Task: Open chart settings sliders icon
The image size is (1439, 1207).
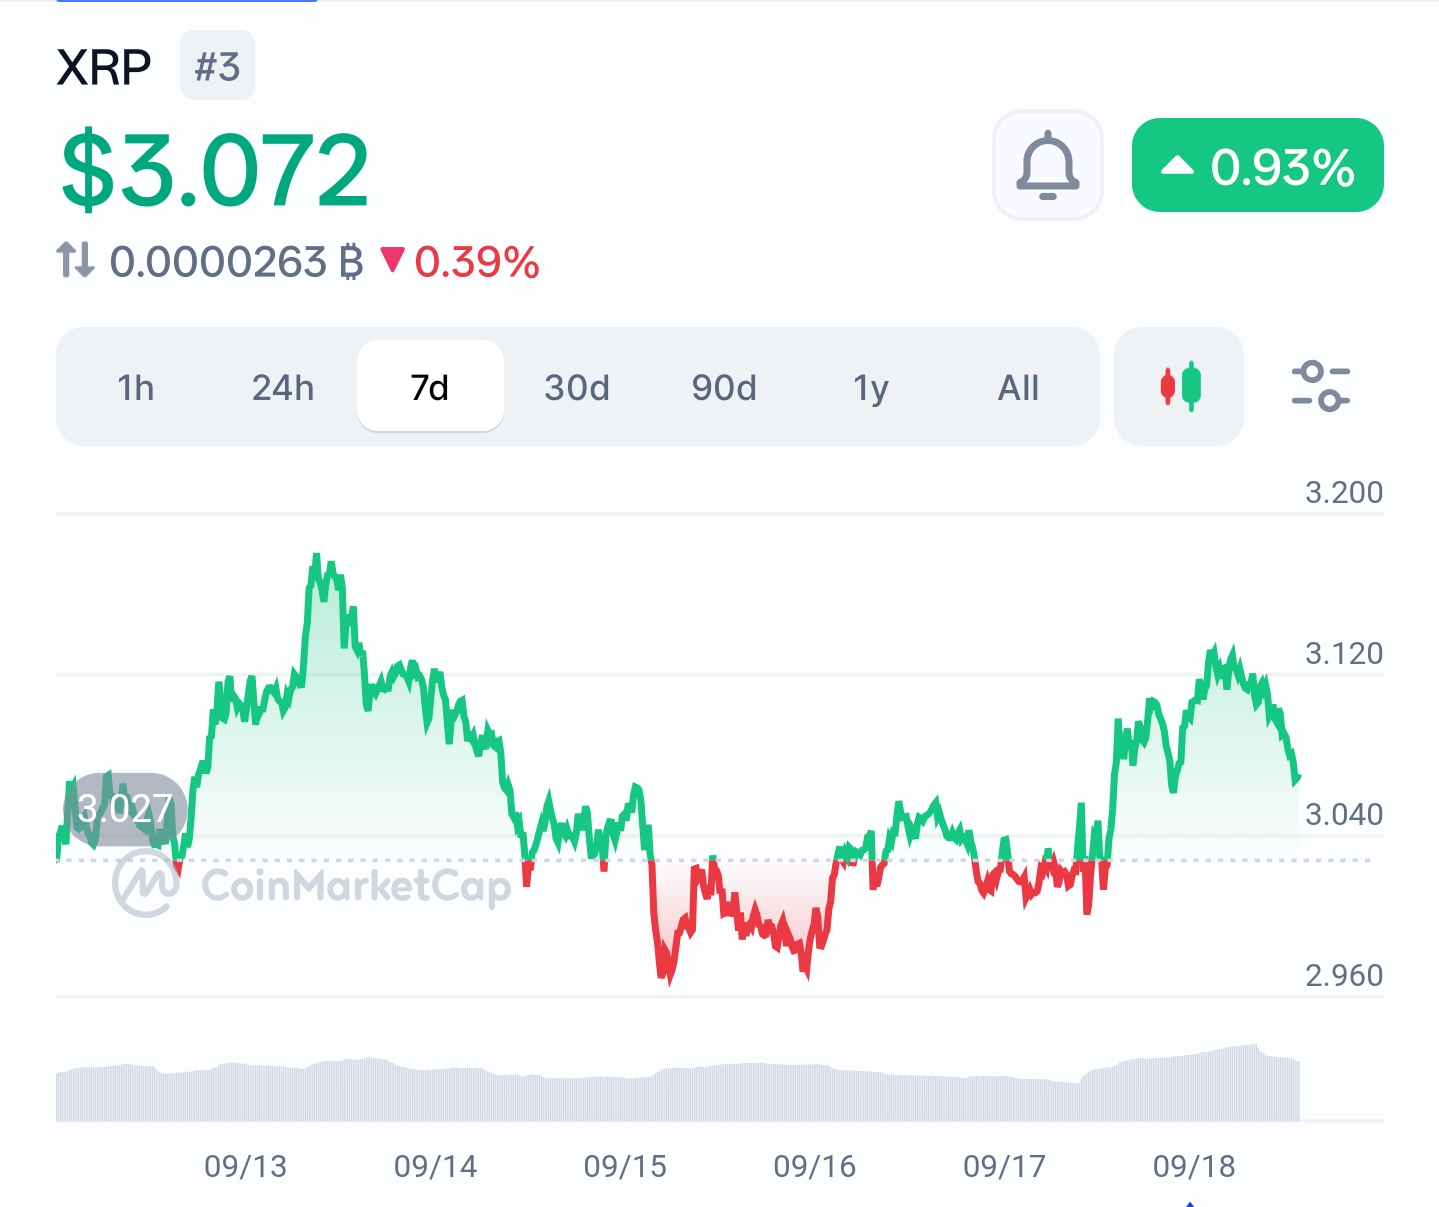Action: 1320,386
